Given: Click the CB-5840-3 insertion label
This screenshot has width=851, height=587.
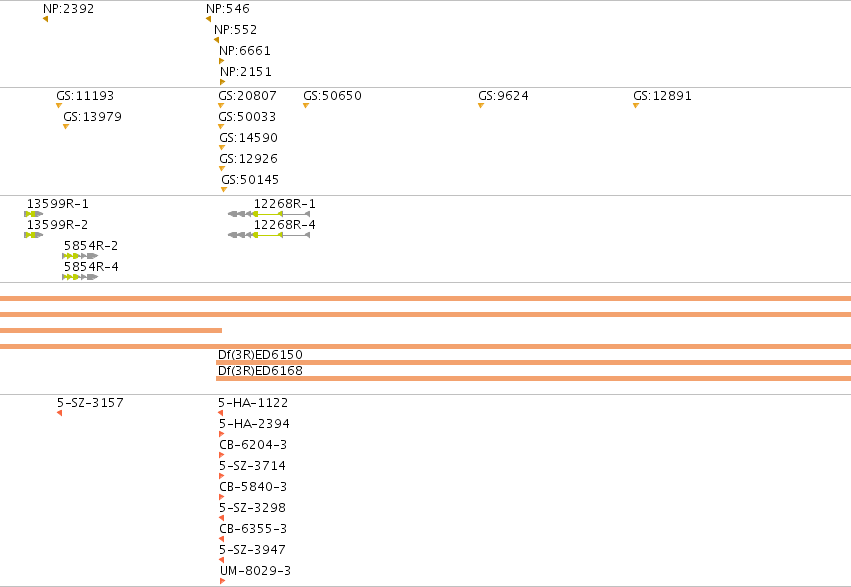Looking at the screenshot, I should (253, 487).
